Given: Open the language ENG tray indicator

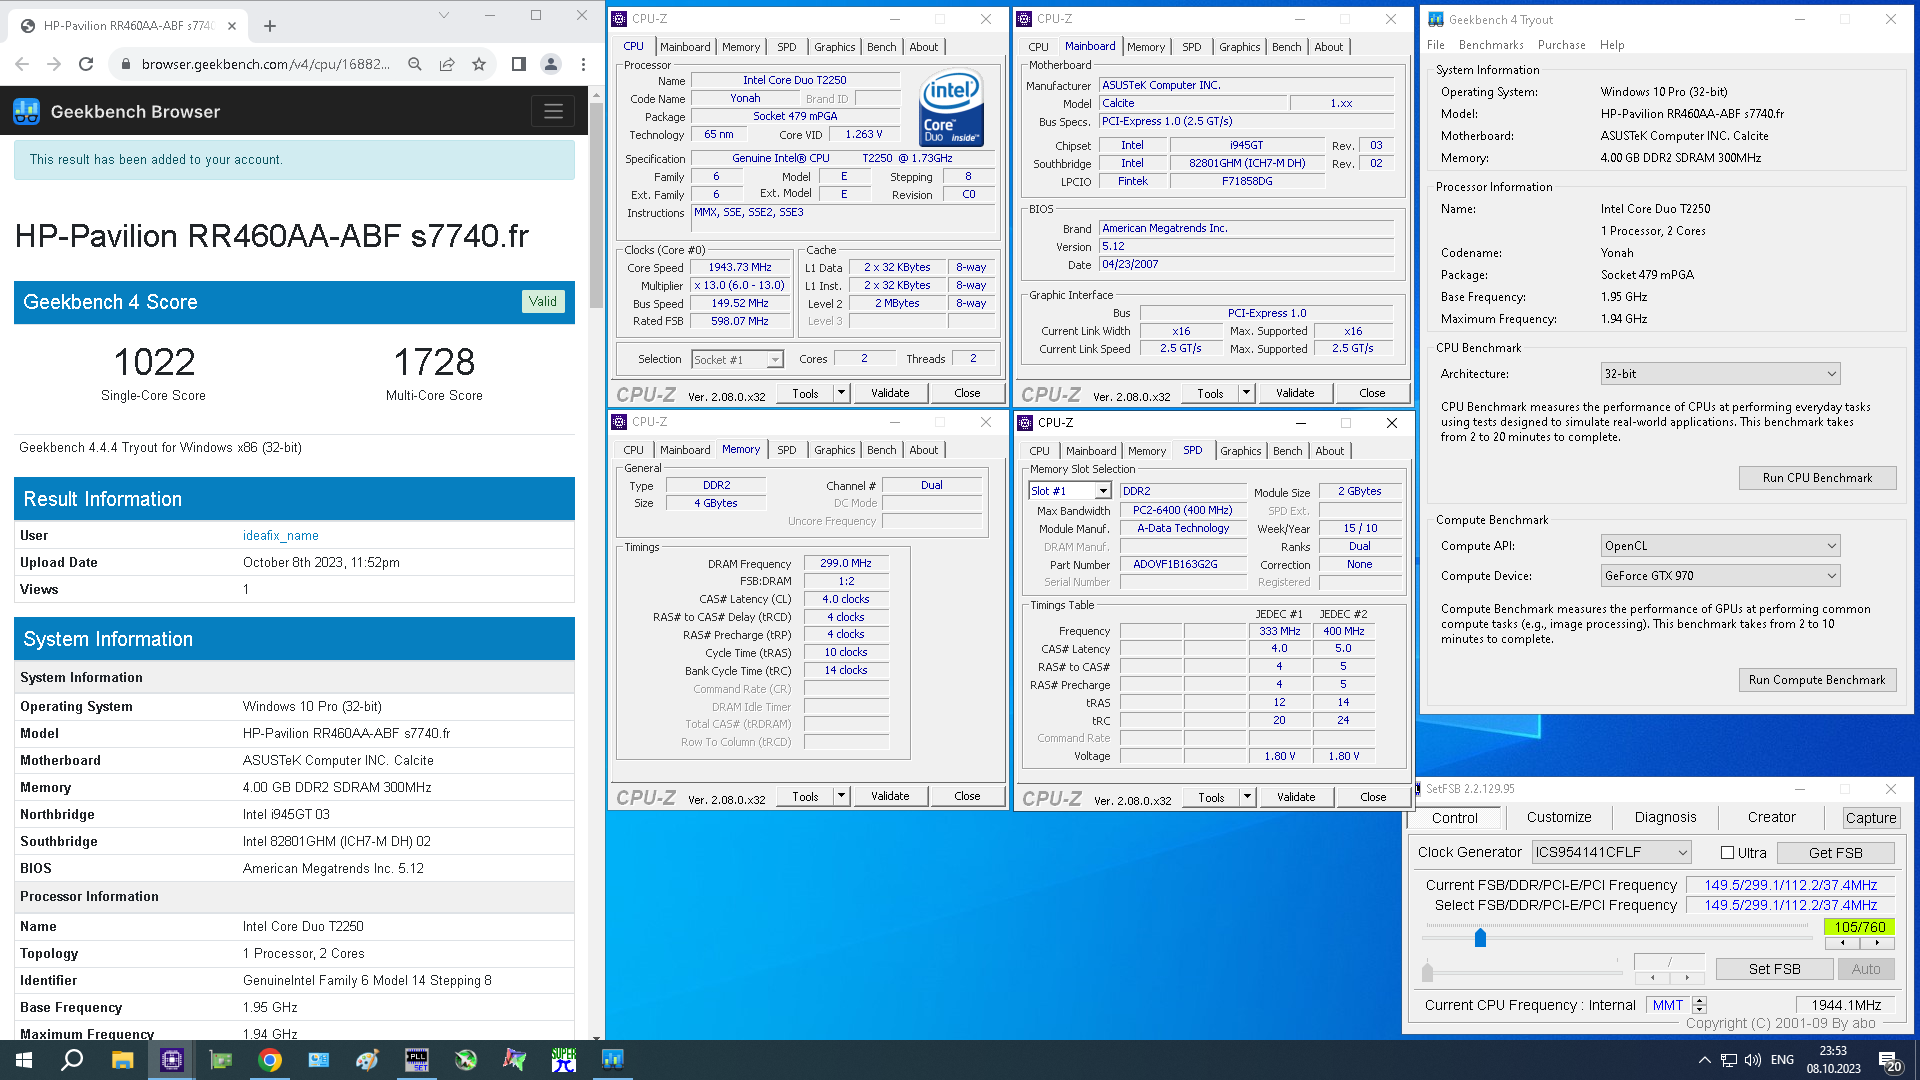Looking at the screenshot, I should (1782, 1060).
